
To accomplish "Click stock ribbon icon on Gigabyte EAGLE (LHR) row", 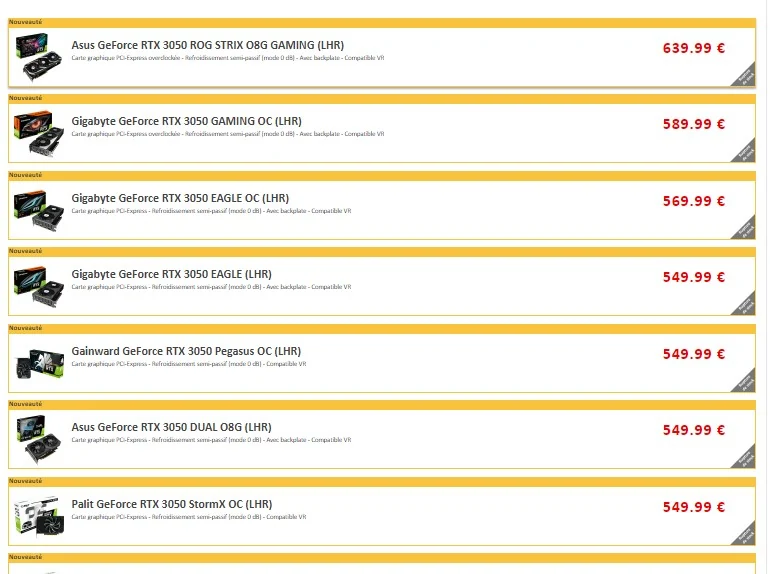I will 745,305.
